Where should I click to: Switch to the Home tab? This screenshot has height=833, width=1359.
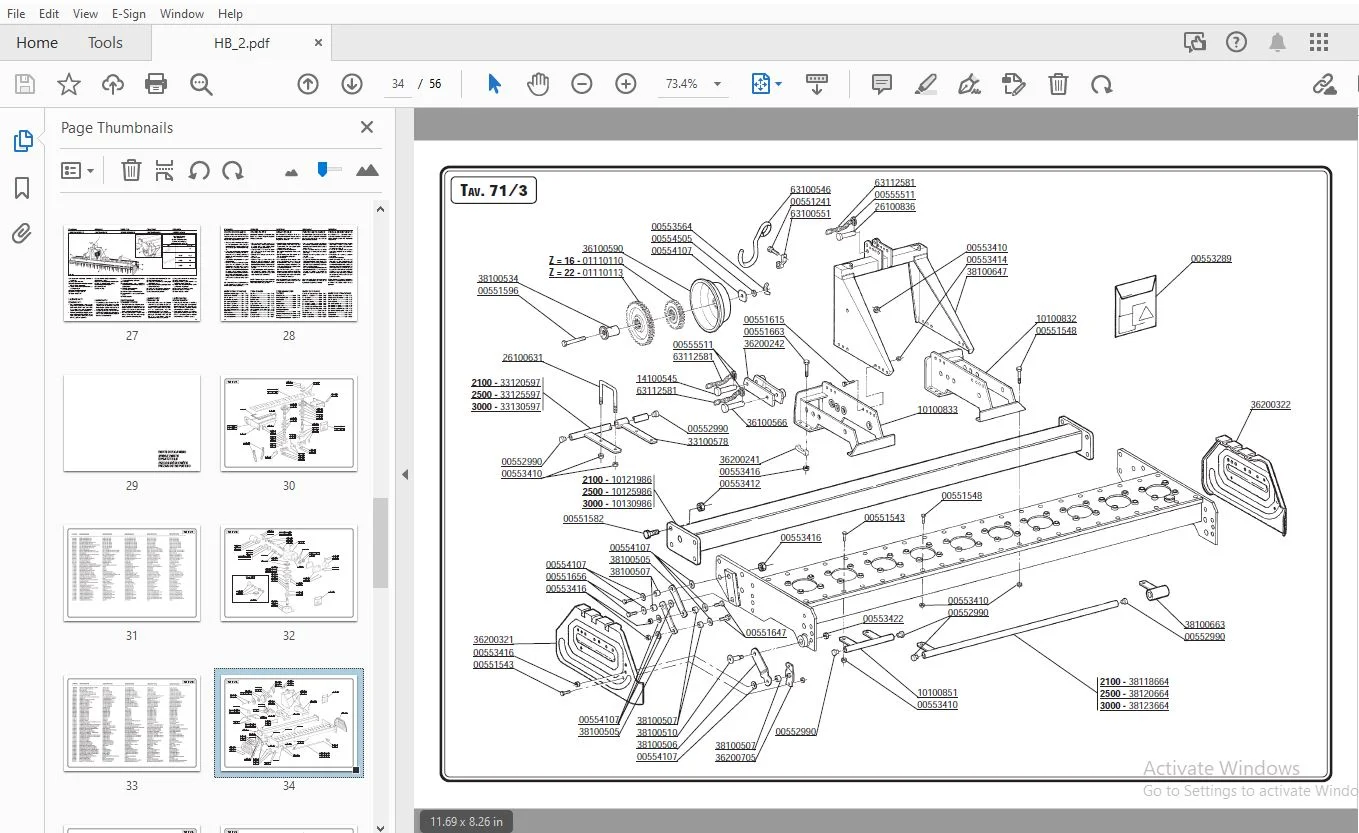click(37, 43)
